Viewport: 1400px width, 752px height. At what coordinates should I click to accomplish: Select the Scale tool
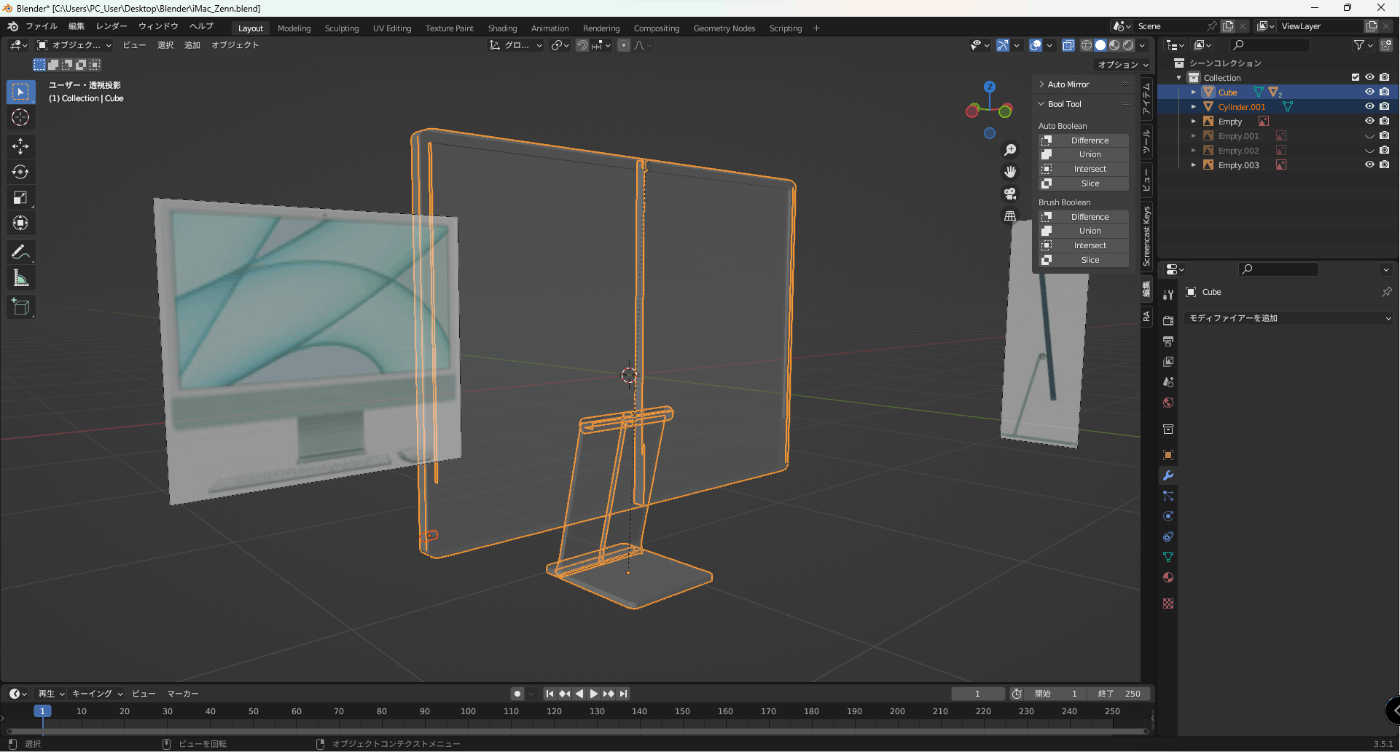pos(20,198)
